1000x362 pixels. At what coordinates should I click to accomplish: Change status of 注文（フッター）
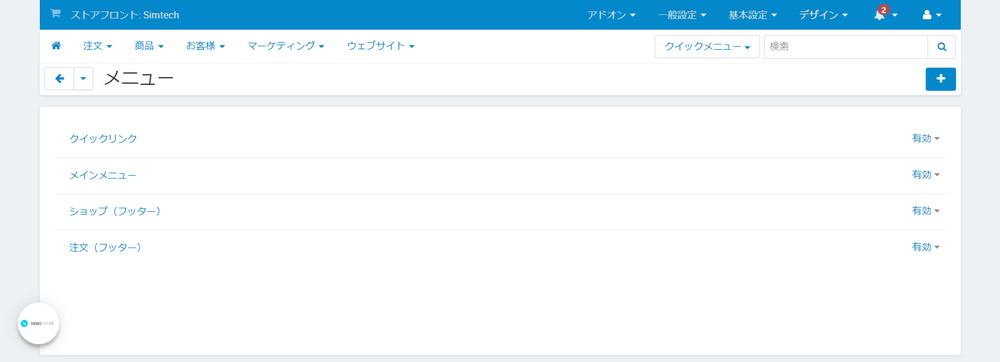pyautogui.click(x=925, y=247)
